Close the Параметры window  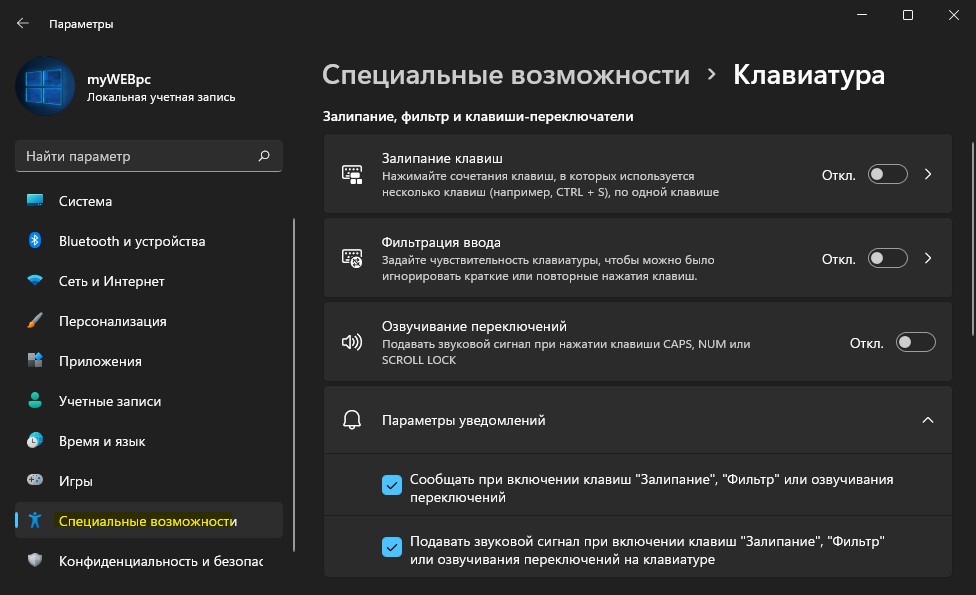[x=954, y=14]
